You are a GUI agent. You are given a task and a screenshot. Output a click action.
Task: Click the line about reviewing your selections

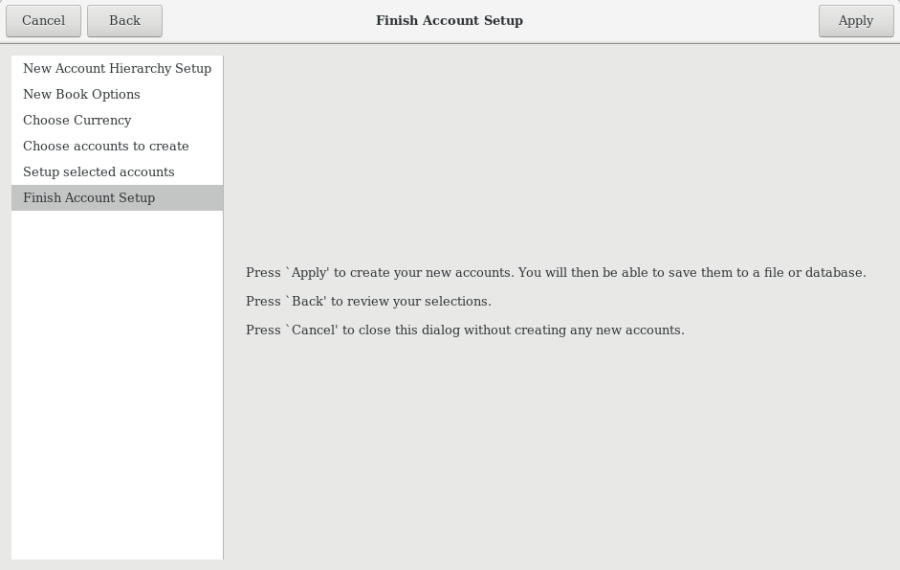pos(368,301)
